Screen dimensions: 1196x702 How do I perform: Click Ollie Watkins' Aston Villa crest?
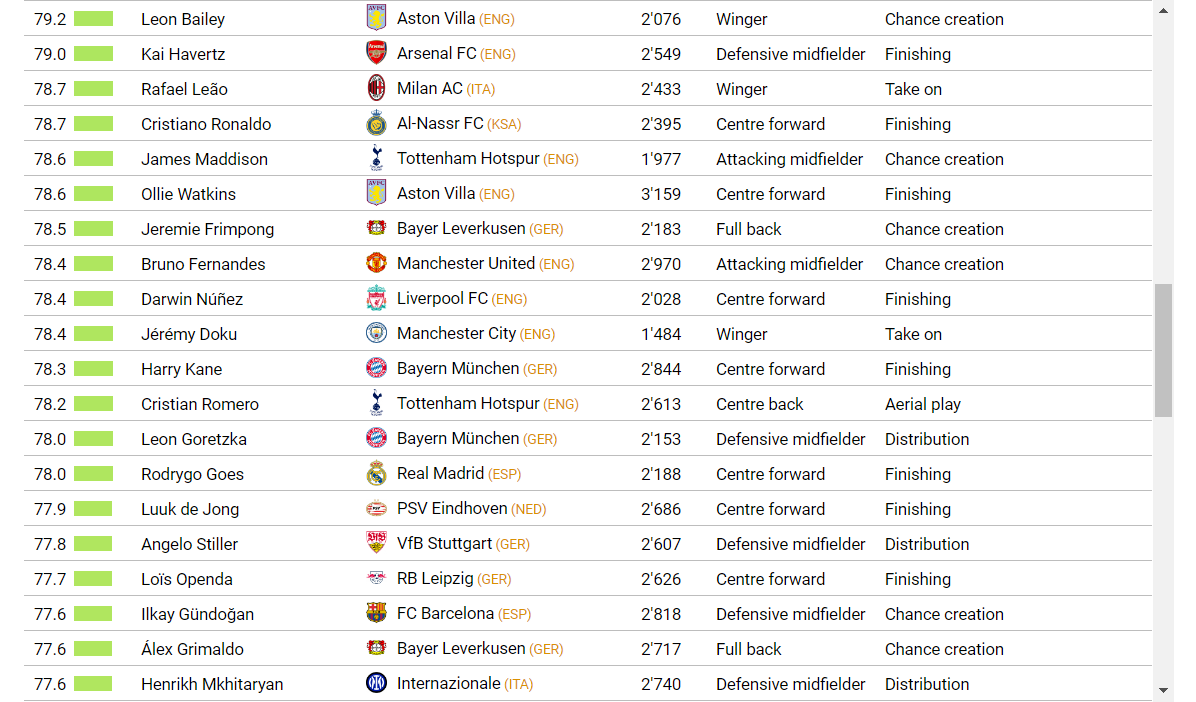click(376, 193)
